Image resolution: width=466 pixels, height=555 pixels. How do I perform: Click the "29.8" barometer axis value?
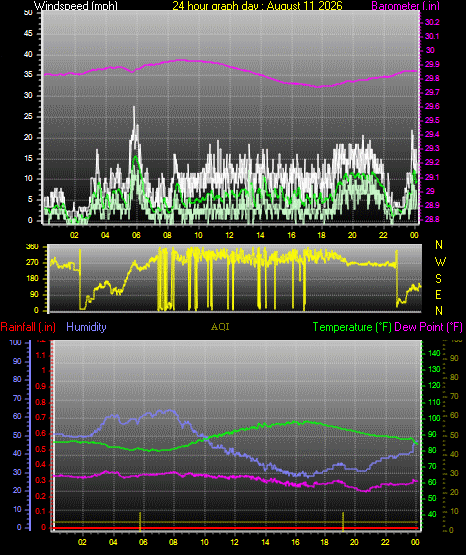pyautogui.click(x=432, y=79)
